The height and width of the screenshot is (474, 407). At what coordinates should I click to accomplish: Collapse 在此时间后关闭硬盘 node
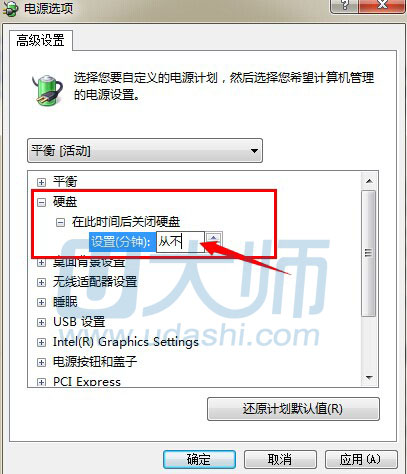point(60,222)
